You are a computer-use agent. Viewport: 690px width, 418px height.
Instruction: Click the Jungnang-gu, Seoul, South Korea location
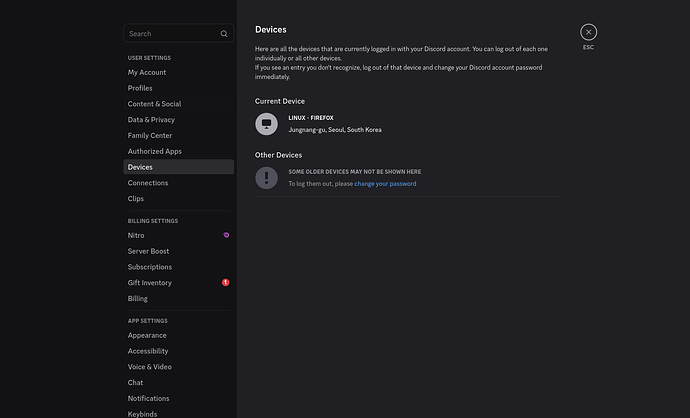click(335, 130)
